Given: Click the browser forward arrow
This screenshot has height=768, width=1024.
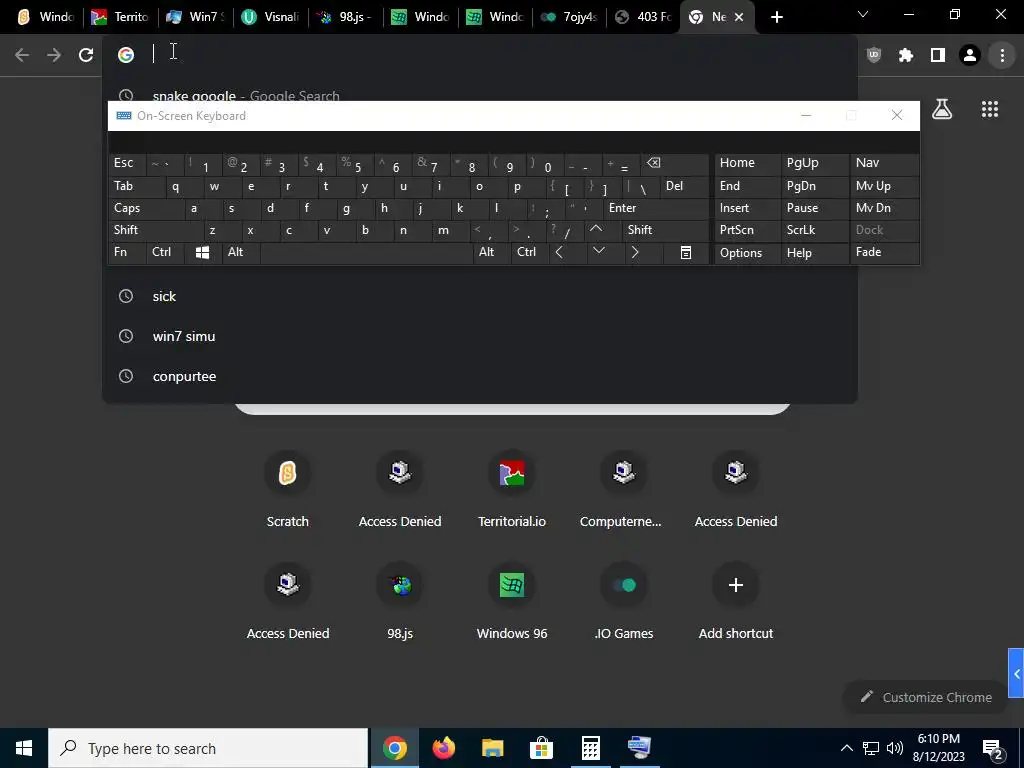Looking at the screenshot, I should (54, 55).
